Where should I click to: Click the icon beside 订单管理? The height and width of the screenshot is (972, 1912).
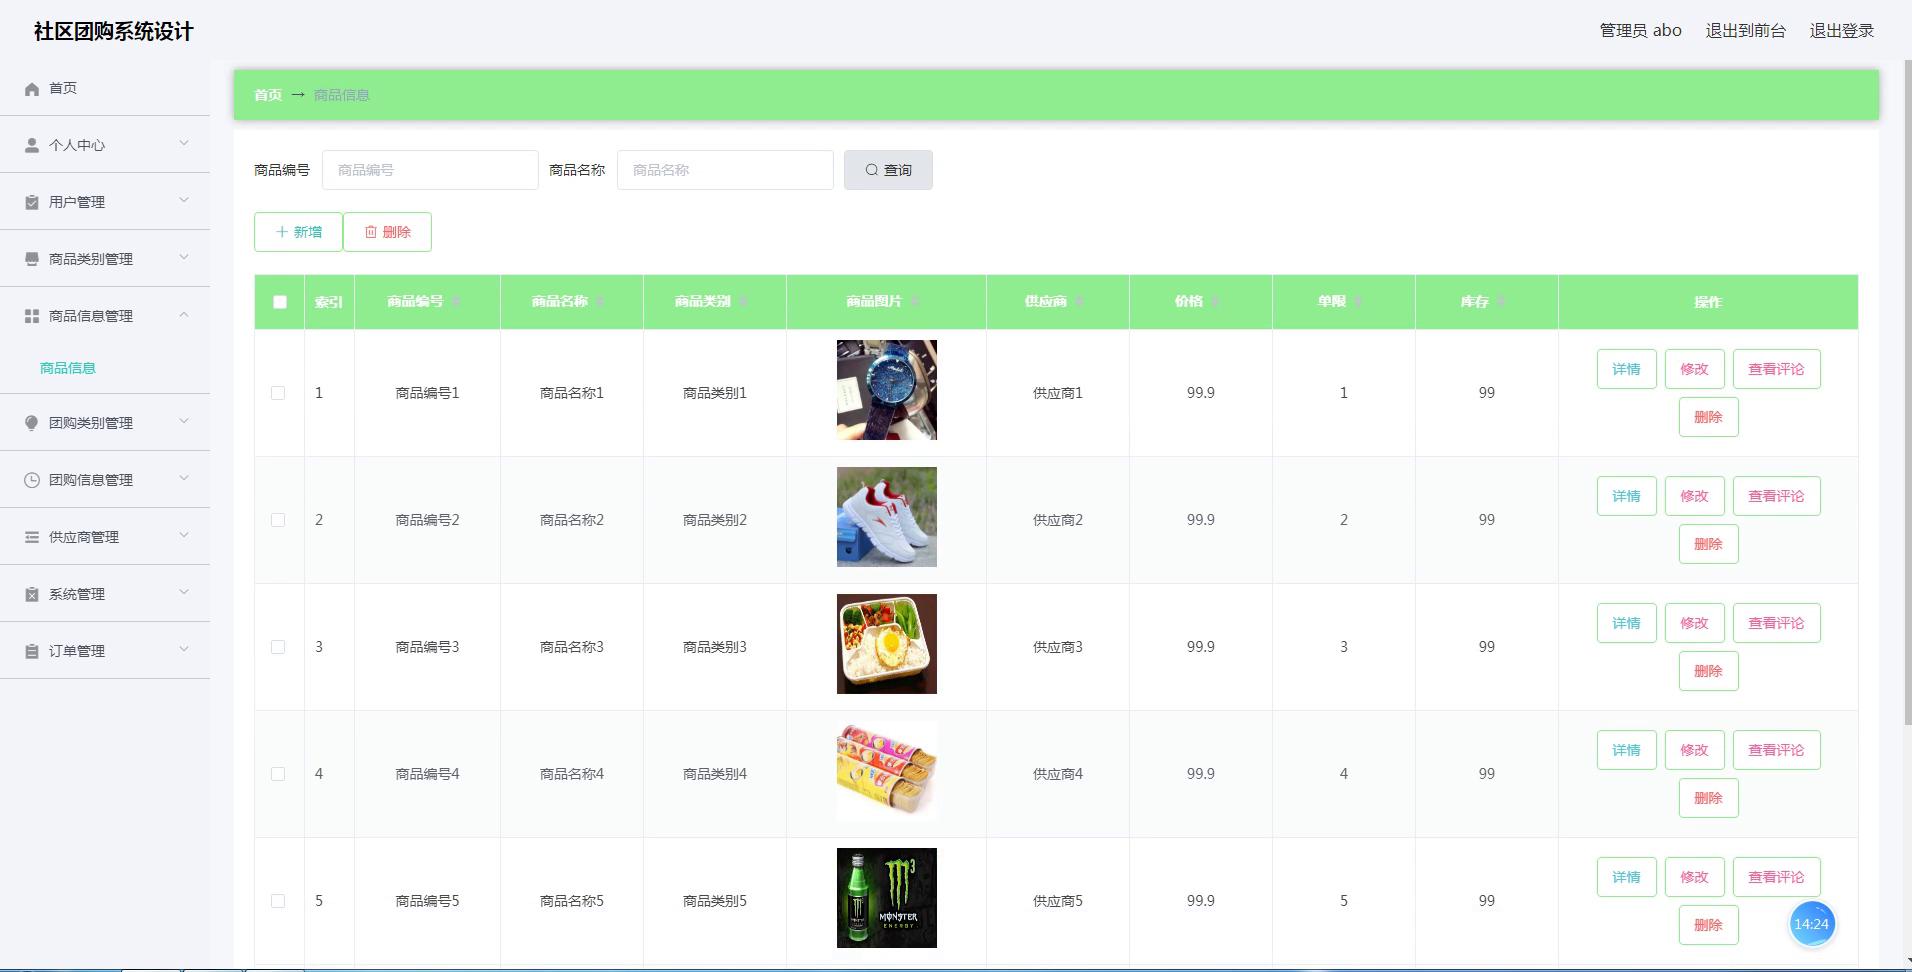point(32,651)
